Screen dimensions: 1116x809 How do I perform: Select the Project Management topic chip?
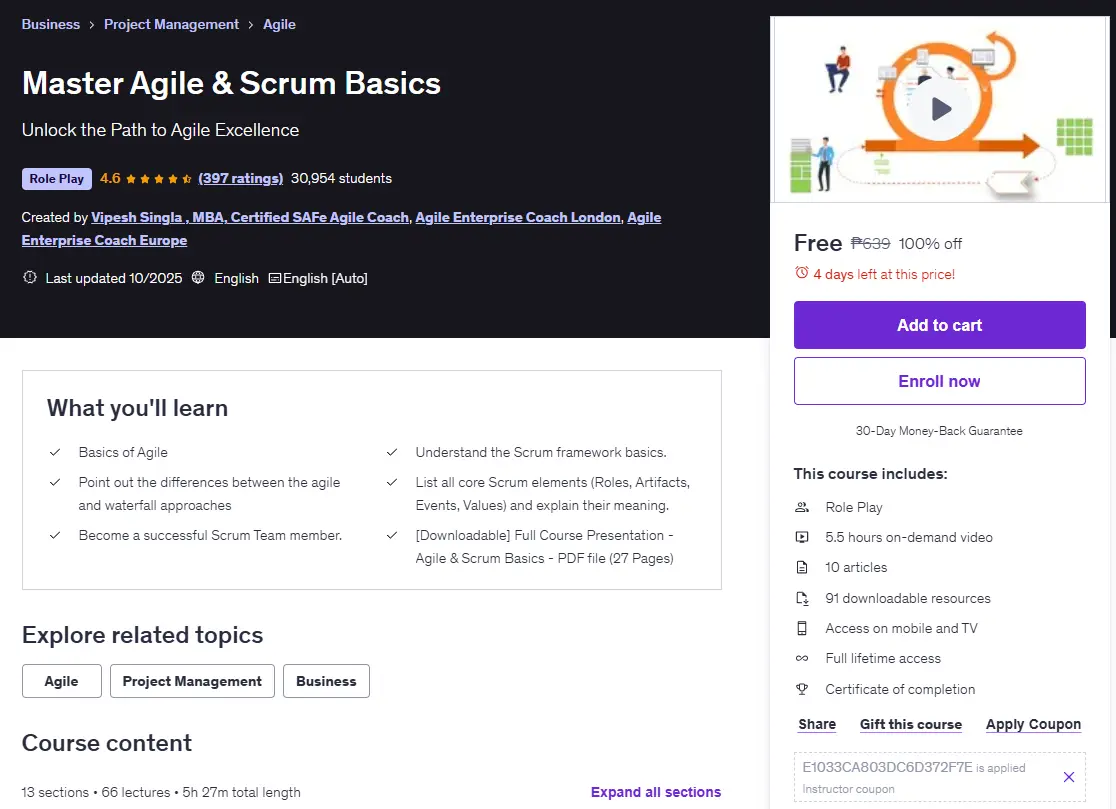pyautogui.click(x=192, y=681)
